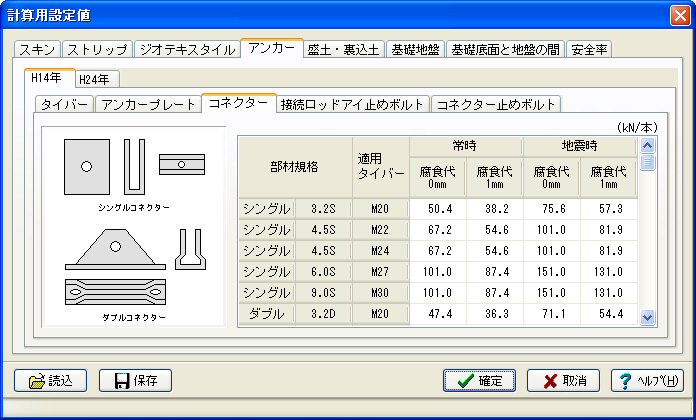Go to the 安全率 tab
Screen dimensions: 696x420
pyautogui.click(x=589, y=49)
